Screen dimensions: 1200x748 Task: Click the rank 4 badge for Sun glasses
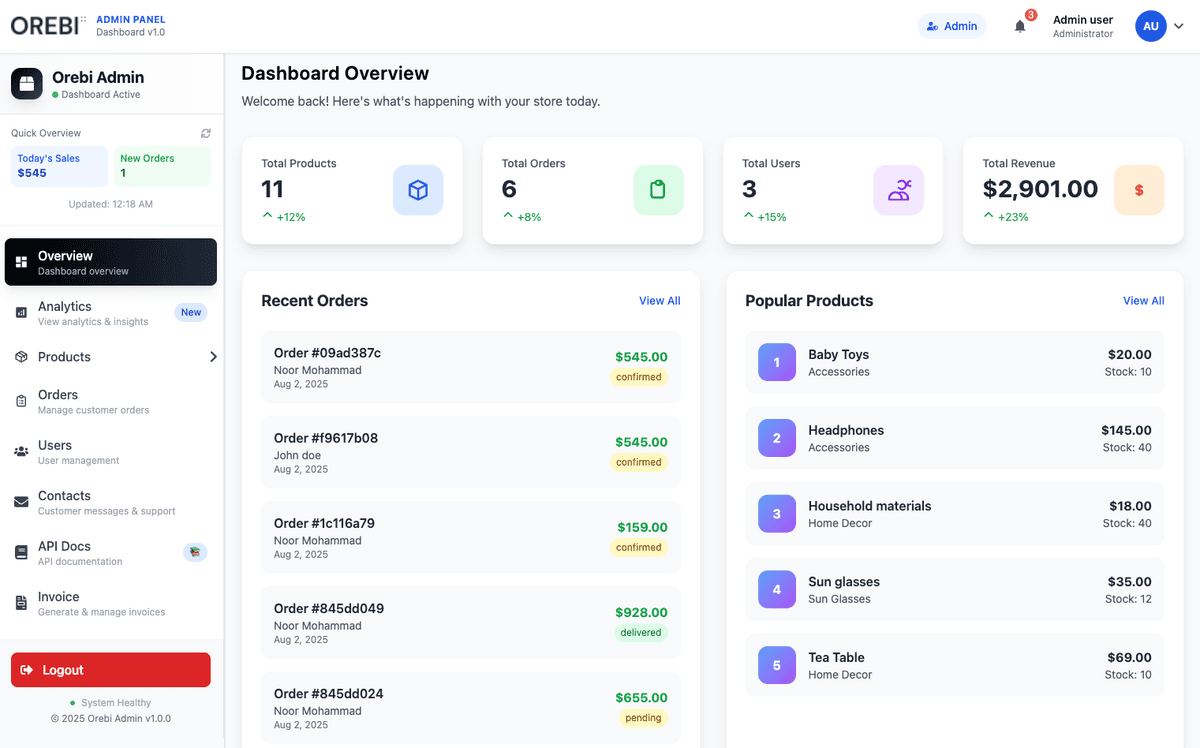point(777,590)
